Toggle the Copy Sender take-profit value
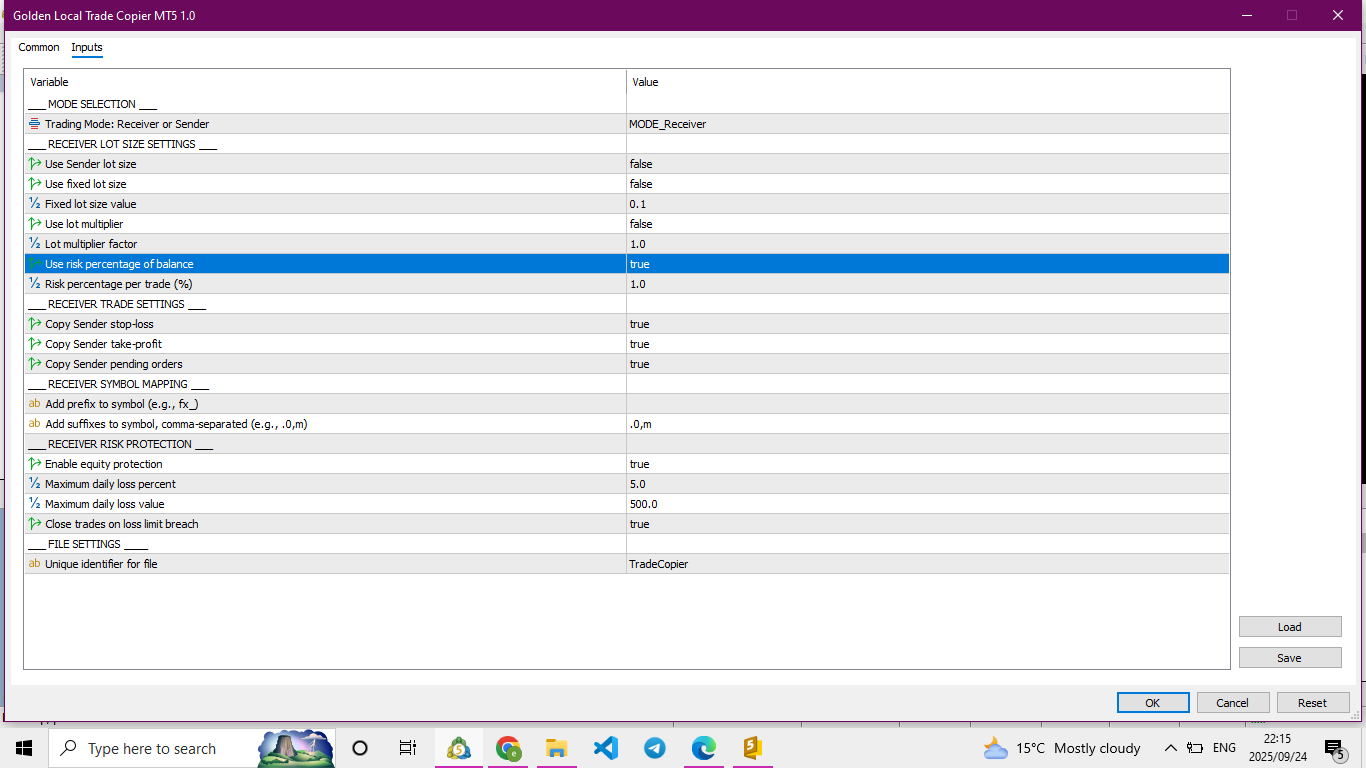The image size is (1366, 768). (928, 344)
